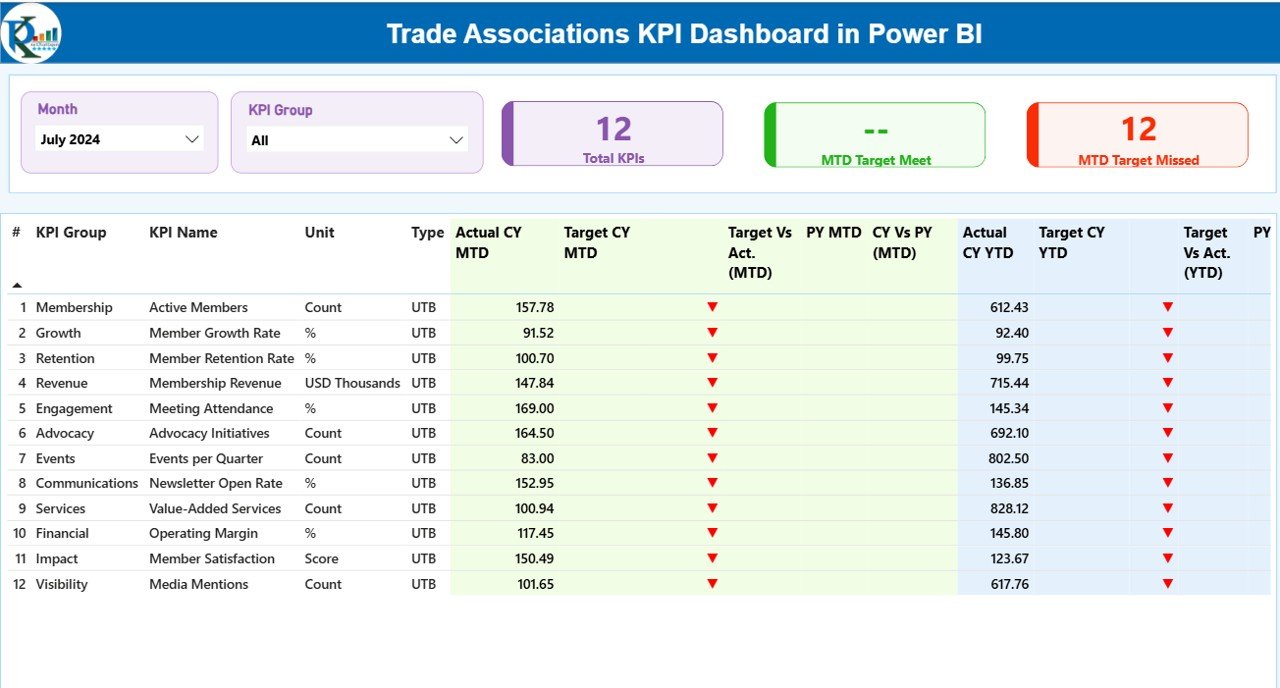Sort the table by KPI Name header

pyautogui.click(x=184, y=232)
